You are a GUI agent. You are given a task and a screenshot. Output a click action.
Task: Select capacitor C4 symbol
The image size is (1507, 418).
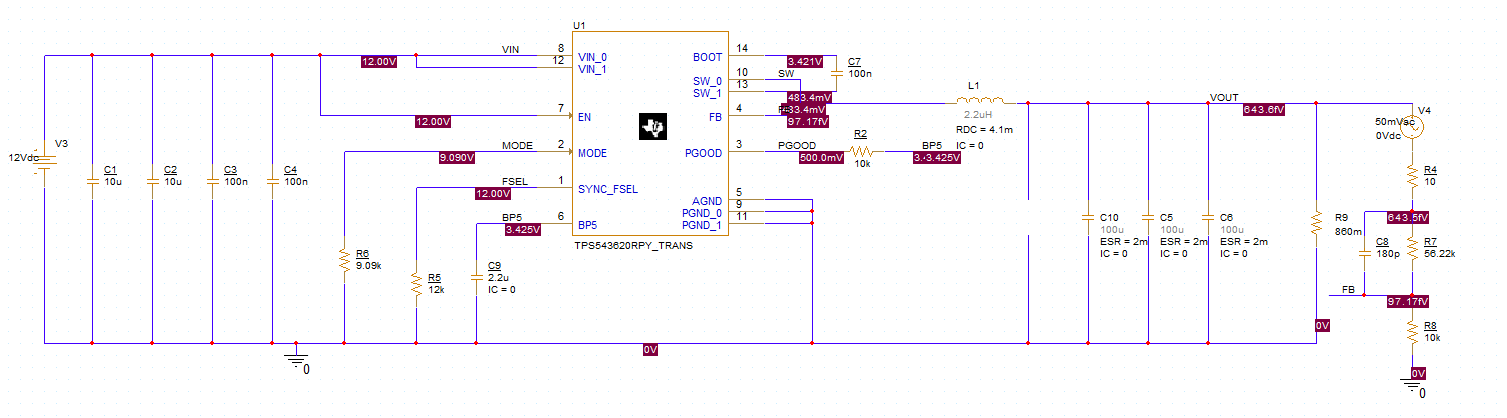pos(272,182)
